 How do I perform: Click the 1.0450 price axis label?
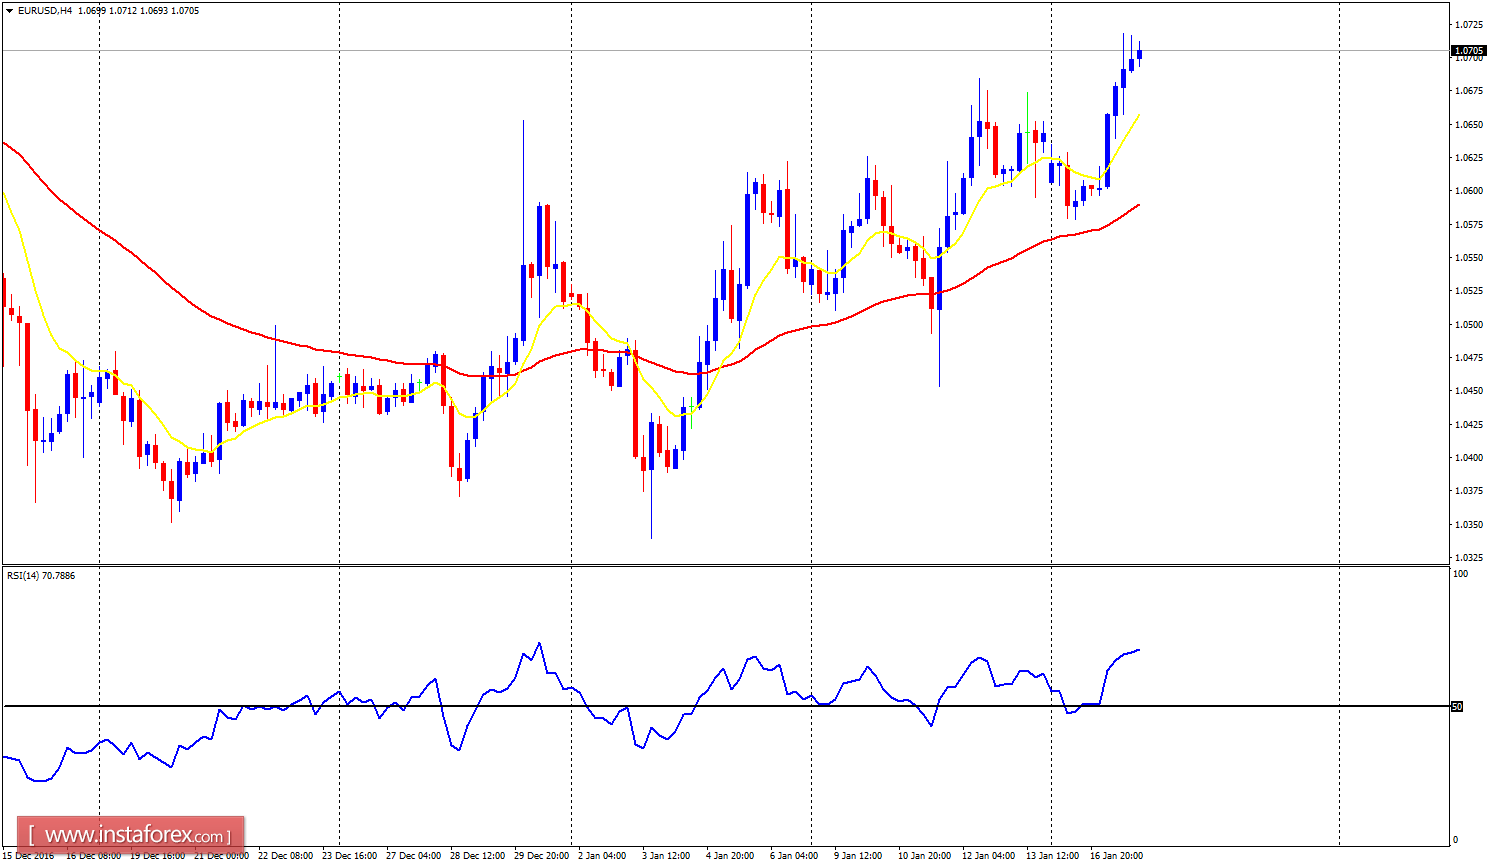[1468, 391]
